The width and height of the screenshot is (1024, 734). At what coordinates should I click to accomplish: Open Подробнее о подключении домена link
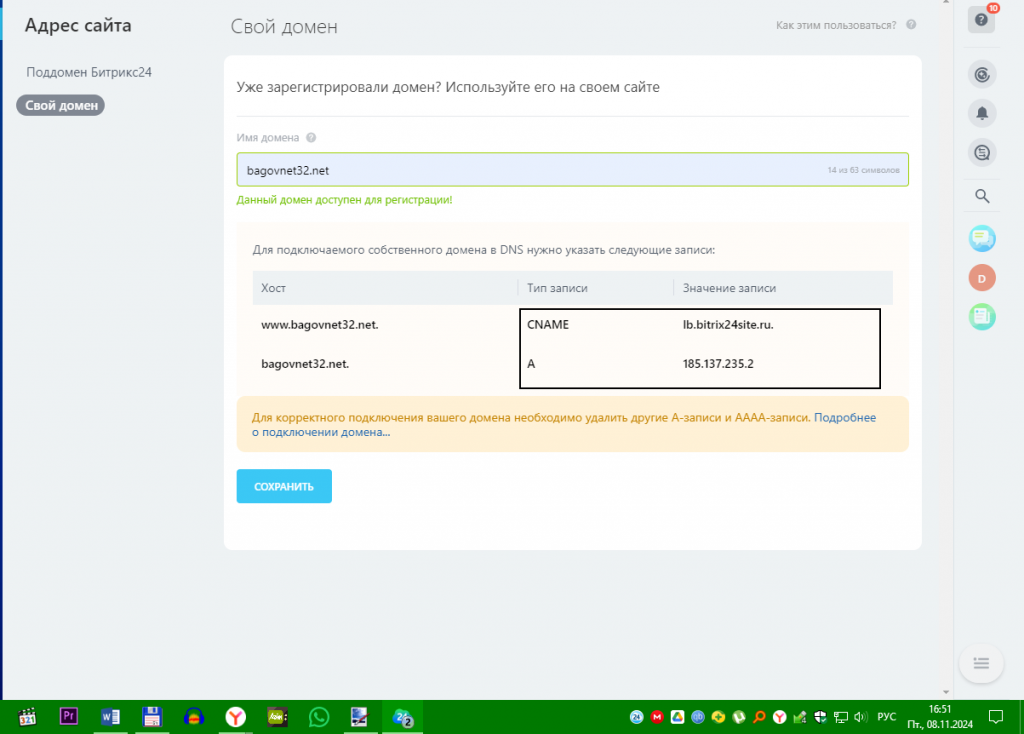tap(844, 417)
